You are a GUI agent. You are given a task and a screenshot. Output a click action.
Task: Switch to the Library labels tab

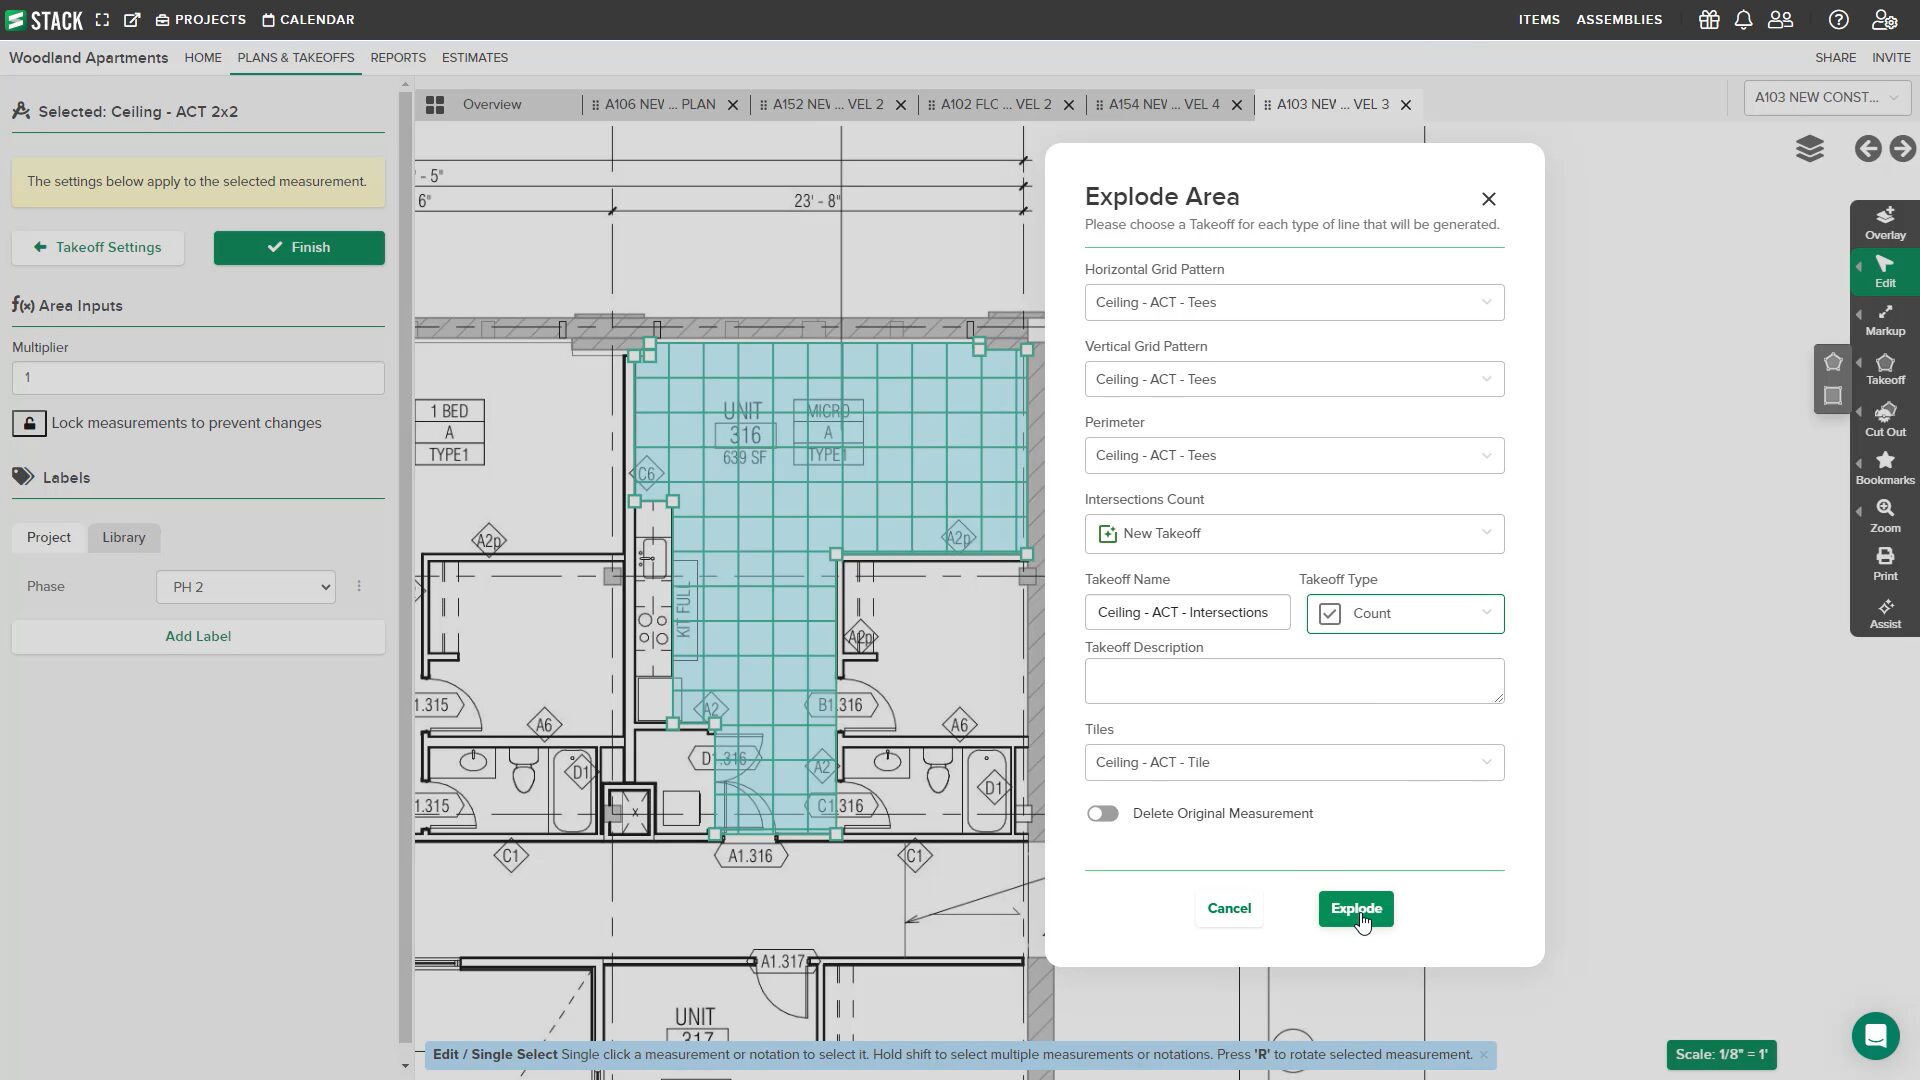(x=123, y=537)
